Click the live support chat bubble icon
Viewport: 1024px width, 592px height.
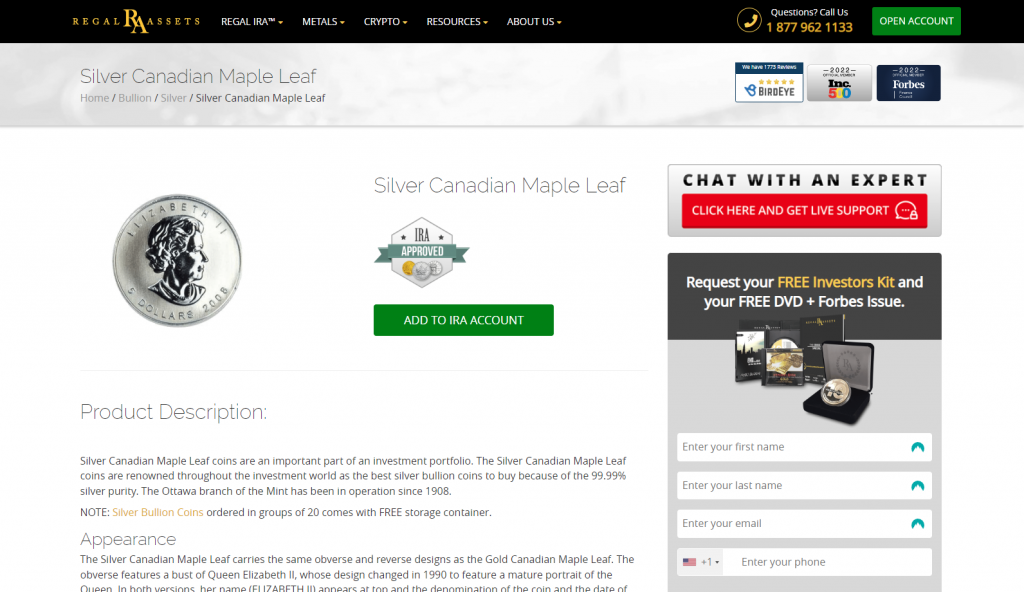906,210
